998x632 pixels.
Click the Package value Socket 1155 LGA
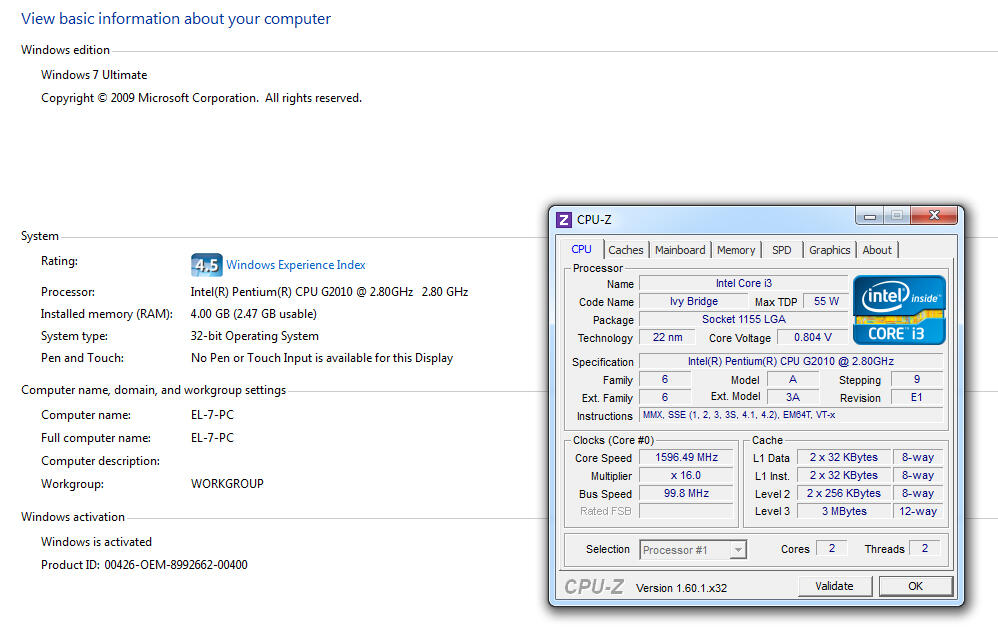coord(743,319)
